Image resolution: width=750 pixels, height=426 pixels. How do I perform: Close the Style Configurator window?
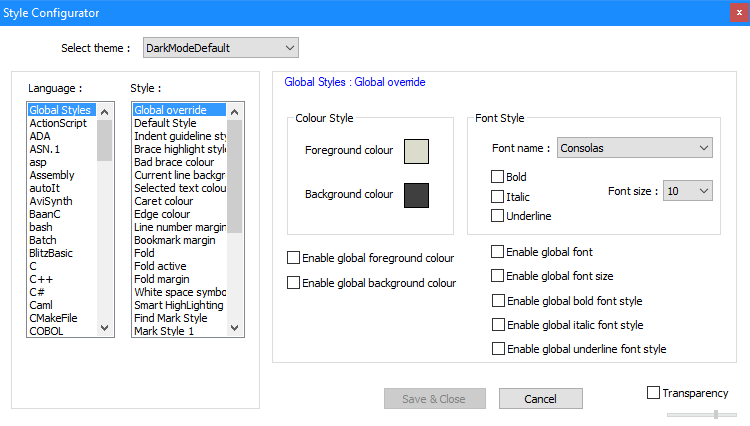(x=739, y=12)
